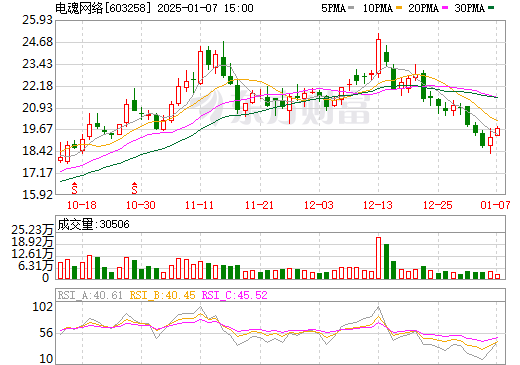520x365 pixels.
Task: Click the 11-21 date label
Action: pyautogui.click(x=259, y=205)
